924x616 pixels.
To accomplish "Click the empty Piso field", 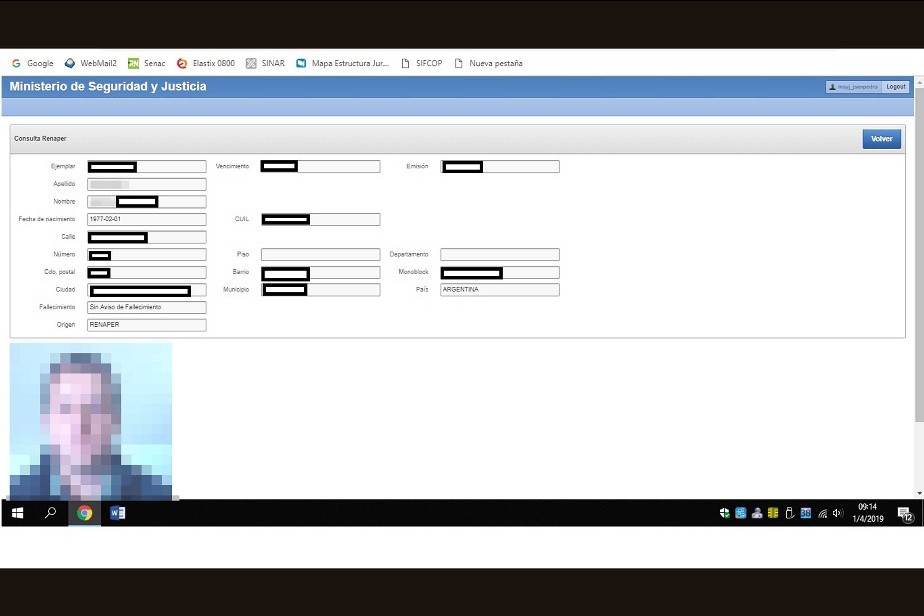I will (x=320, y=255).
